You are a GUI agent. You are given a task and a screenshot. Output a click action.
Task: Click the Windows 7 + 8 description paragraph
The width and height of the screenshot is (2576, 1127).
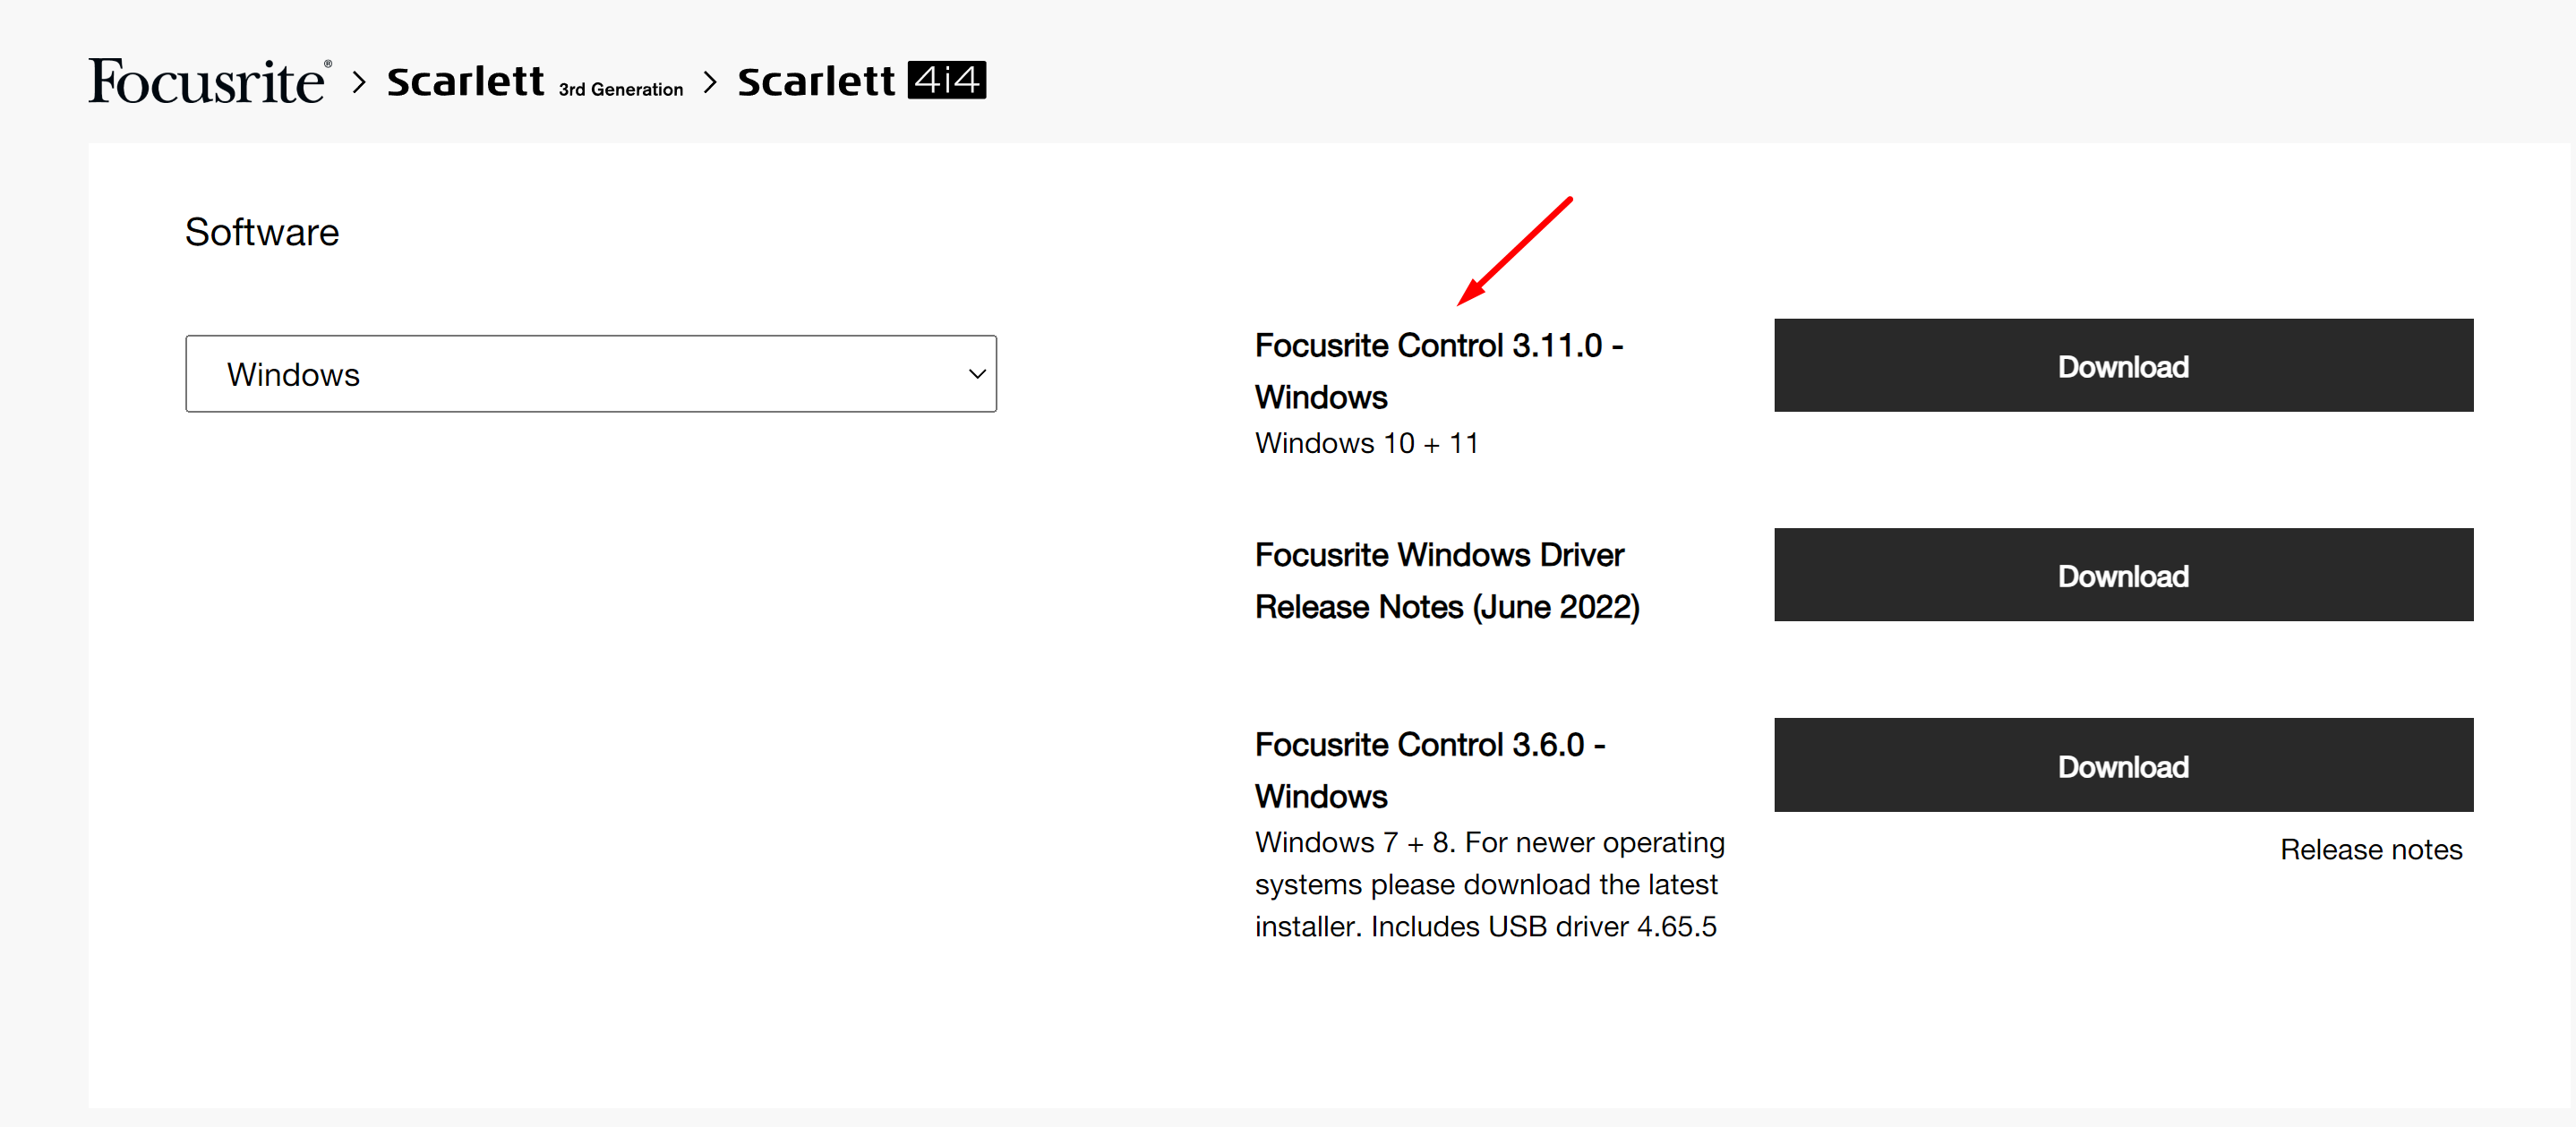(1489, 884)
